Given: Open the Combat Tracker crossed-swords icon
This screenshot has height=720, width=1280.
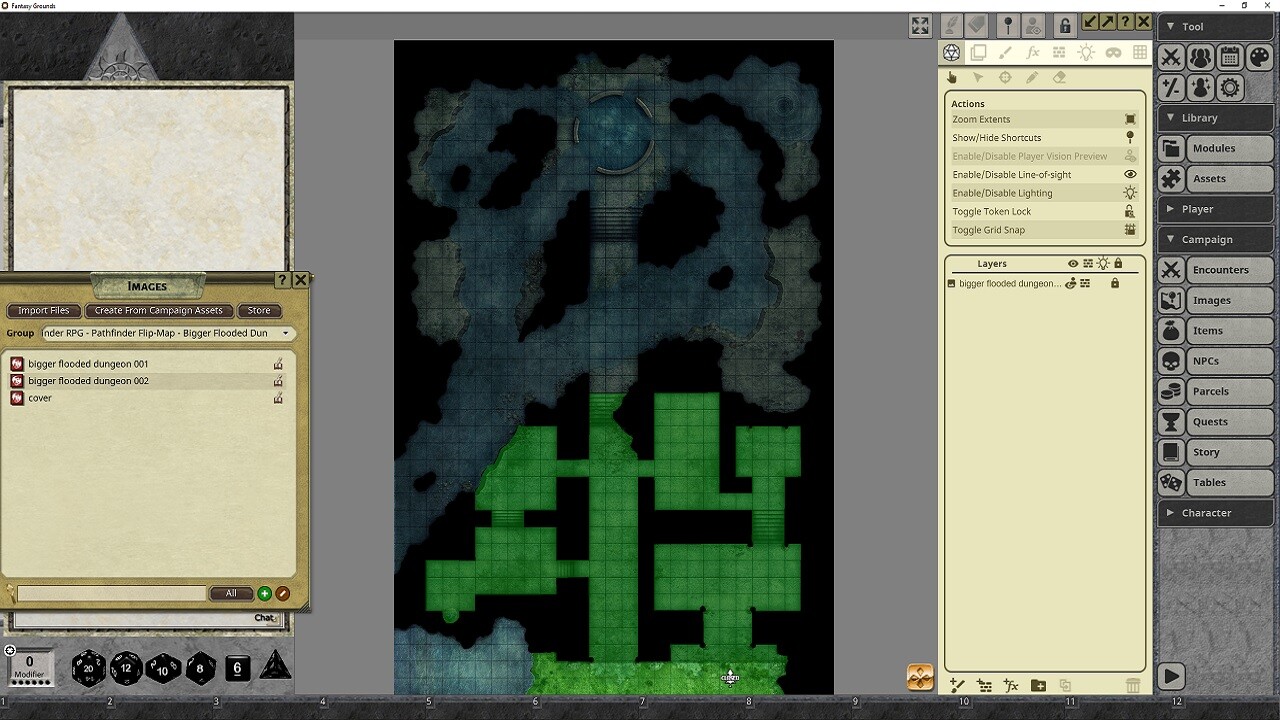Looking at the screenshot, I should click(1170, 57).
